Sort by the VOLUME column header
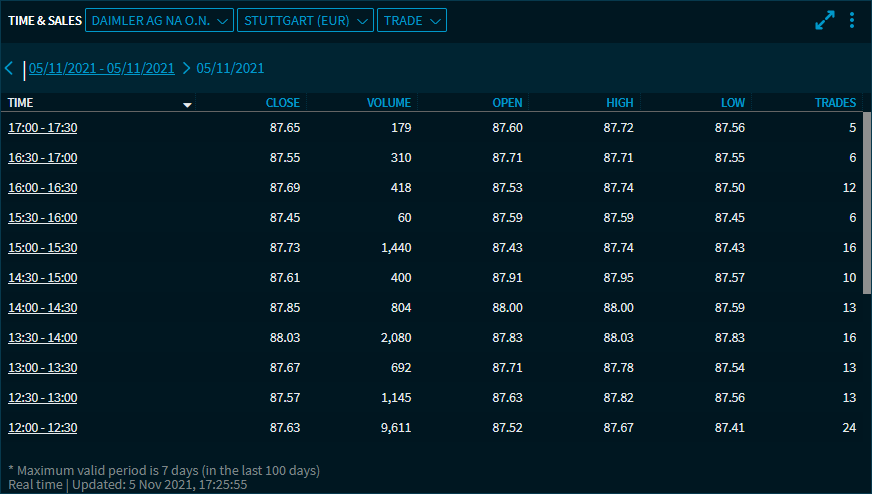Image resolution: width=872 pixels, height=494 pixels. pyautogui.click(x=388, y=103)
